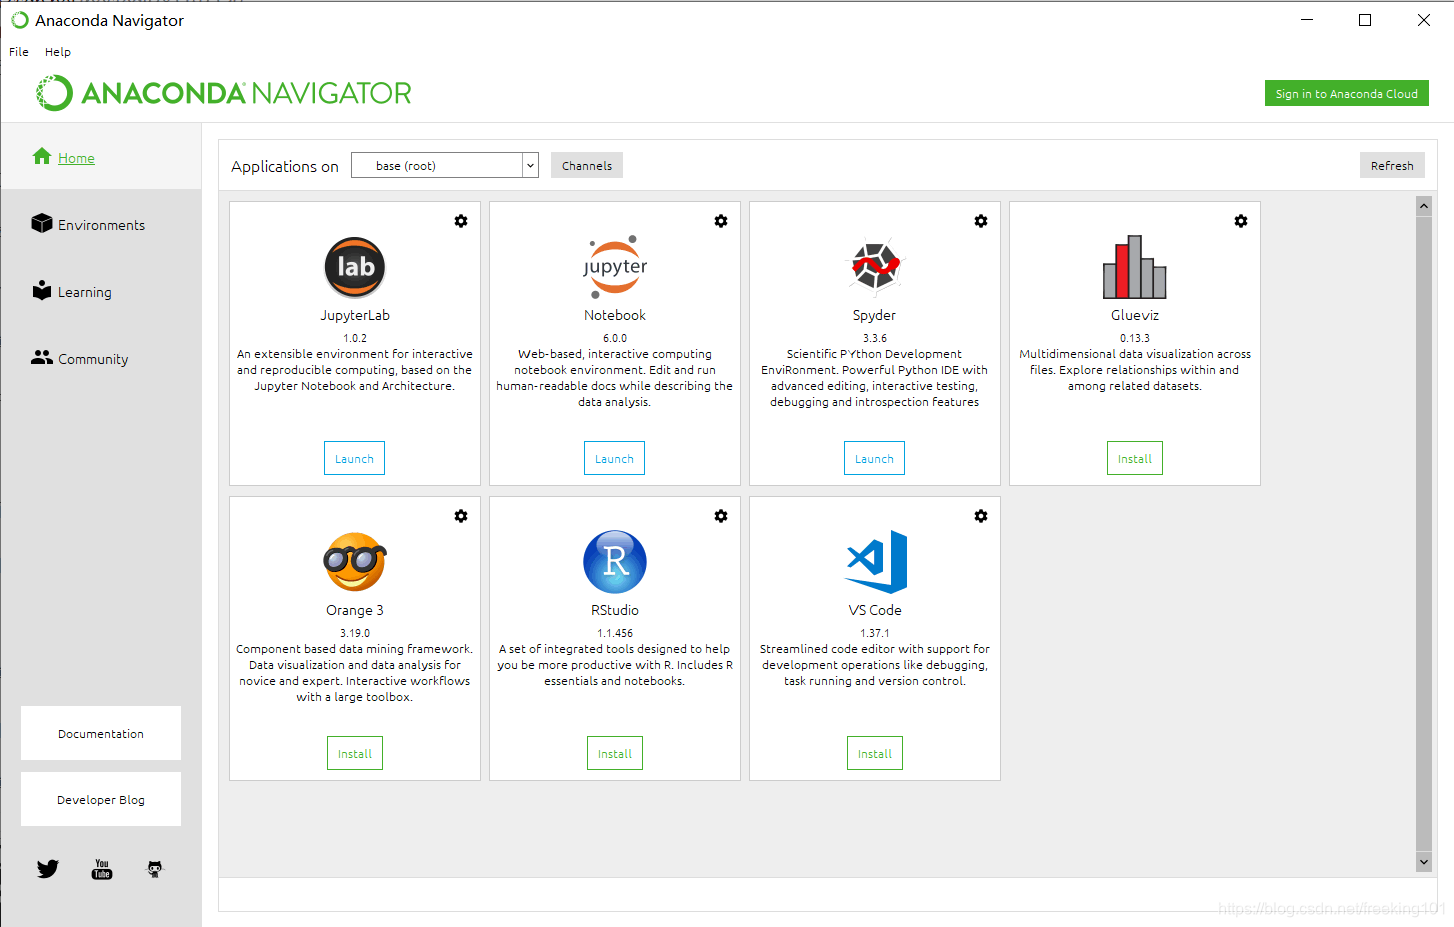Install VS Code
The width and height of the screenshot is (1454, 927).
[875, 753]
